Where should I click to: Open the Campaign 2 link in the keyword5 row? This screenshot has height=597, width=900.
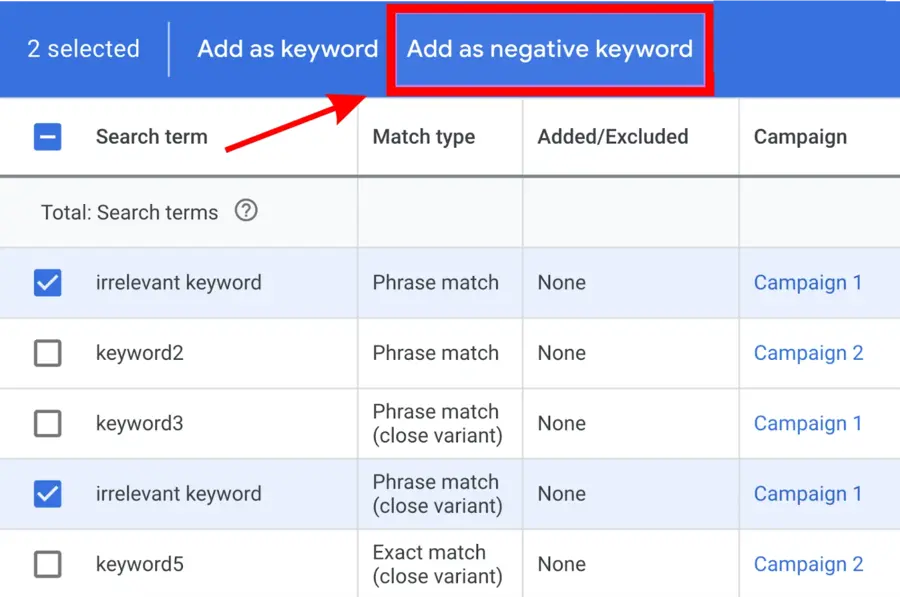pos(808,564)
